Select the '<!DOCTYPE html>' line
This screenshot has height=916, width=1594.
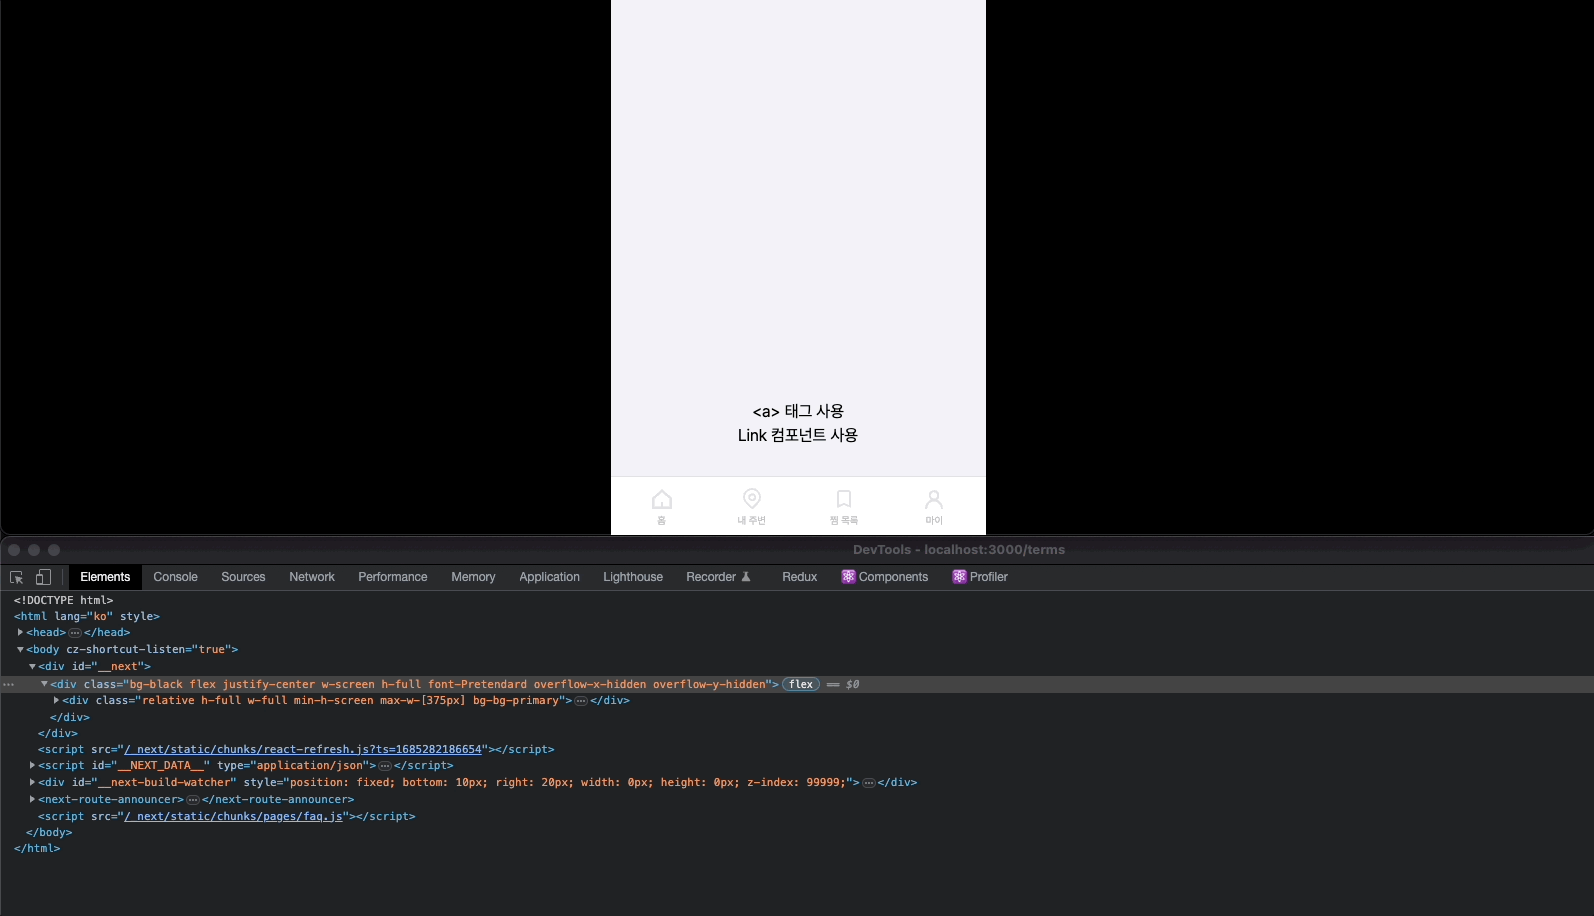point(63,600)
